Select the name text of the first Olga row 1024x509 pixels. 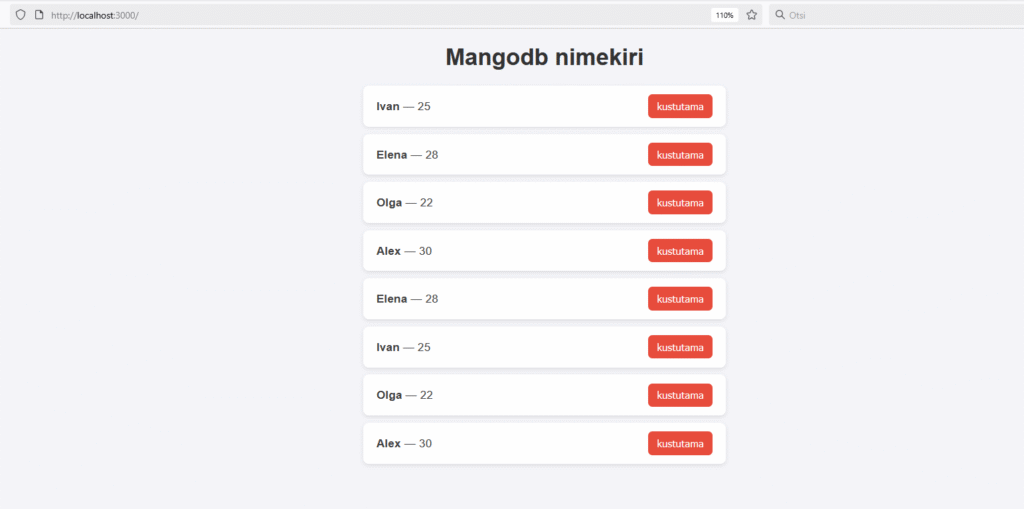click(389, 203)
